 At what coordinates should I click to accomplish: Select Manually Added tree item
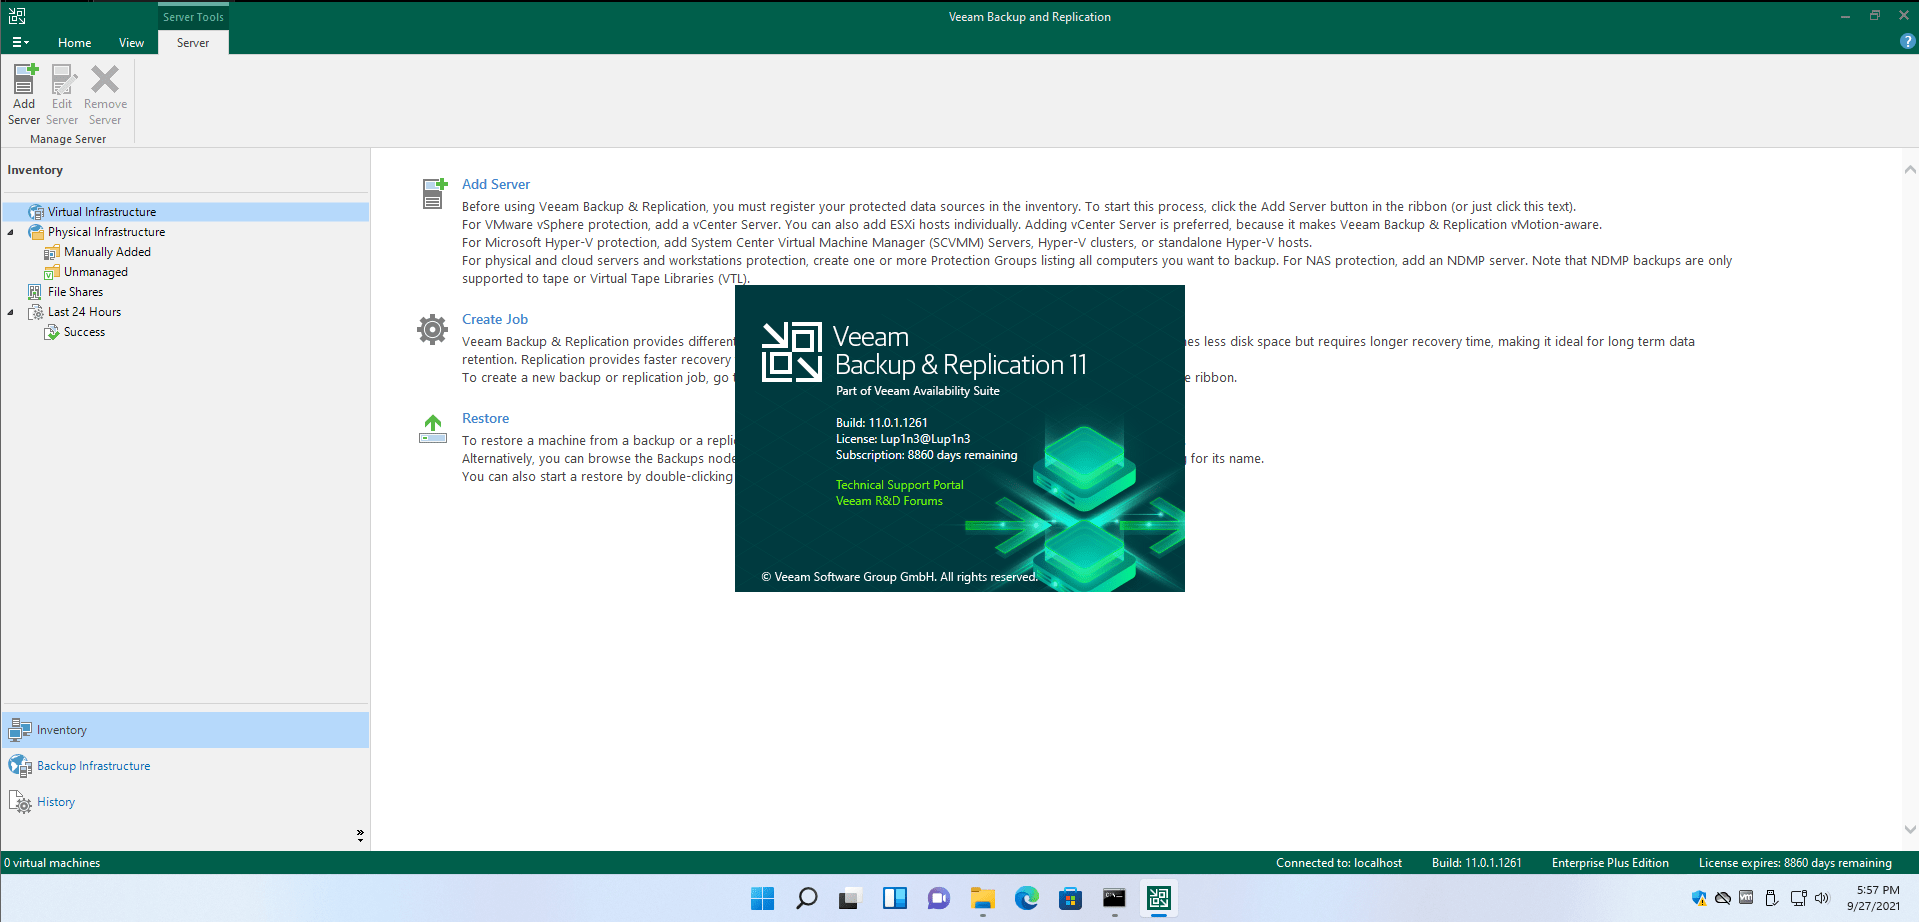click(107, 252)
